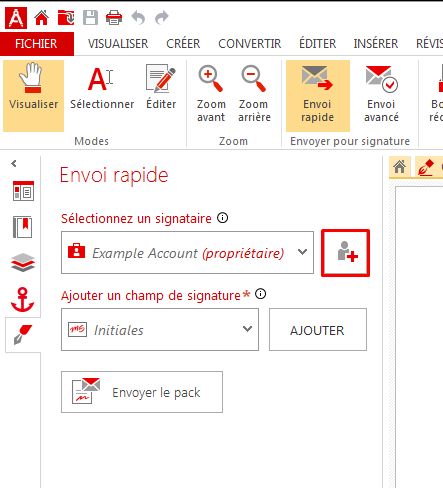
Task: Collapse the side panel with the chevron
Action: [x=14, y=163]
